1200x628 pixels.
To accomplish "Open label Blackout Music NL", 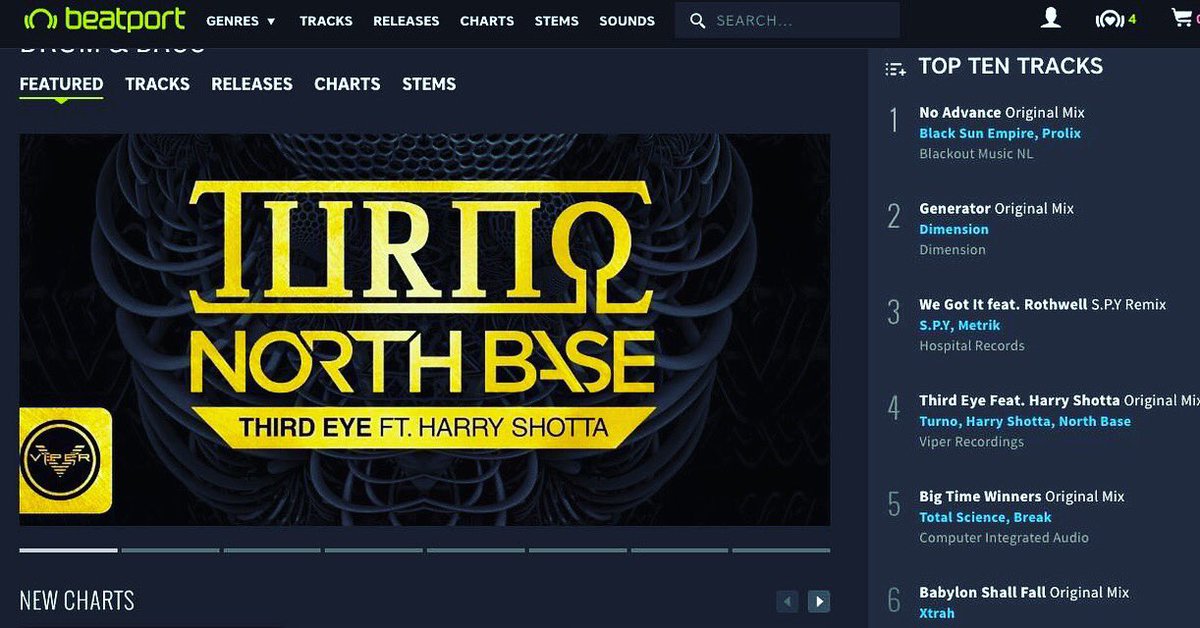I will pyautogui.click(x=976, y=154).
